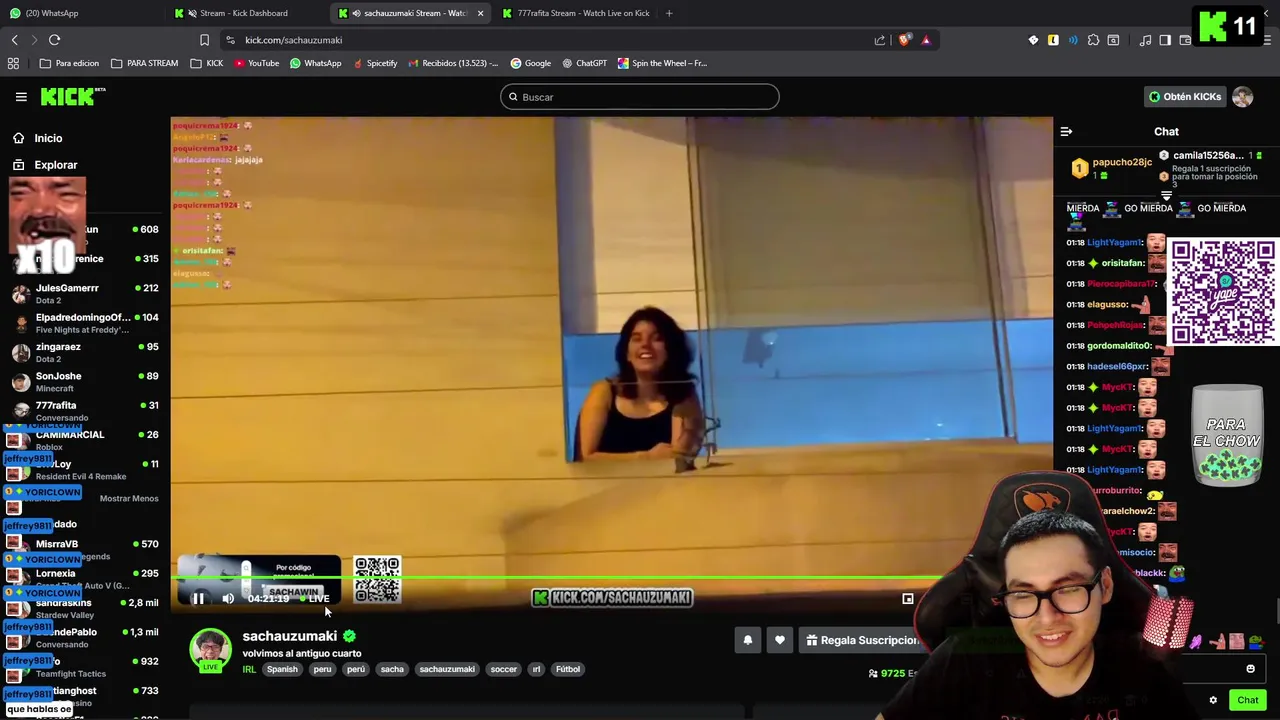Open zingaraez channel in sidebar
Screen dimensions: 1280x720
coord(85,352)
